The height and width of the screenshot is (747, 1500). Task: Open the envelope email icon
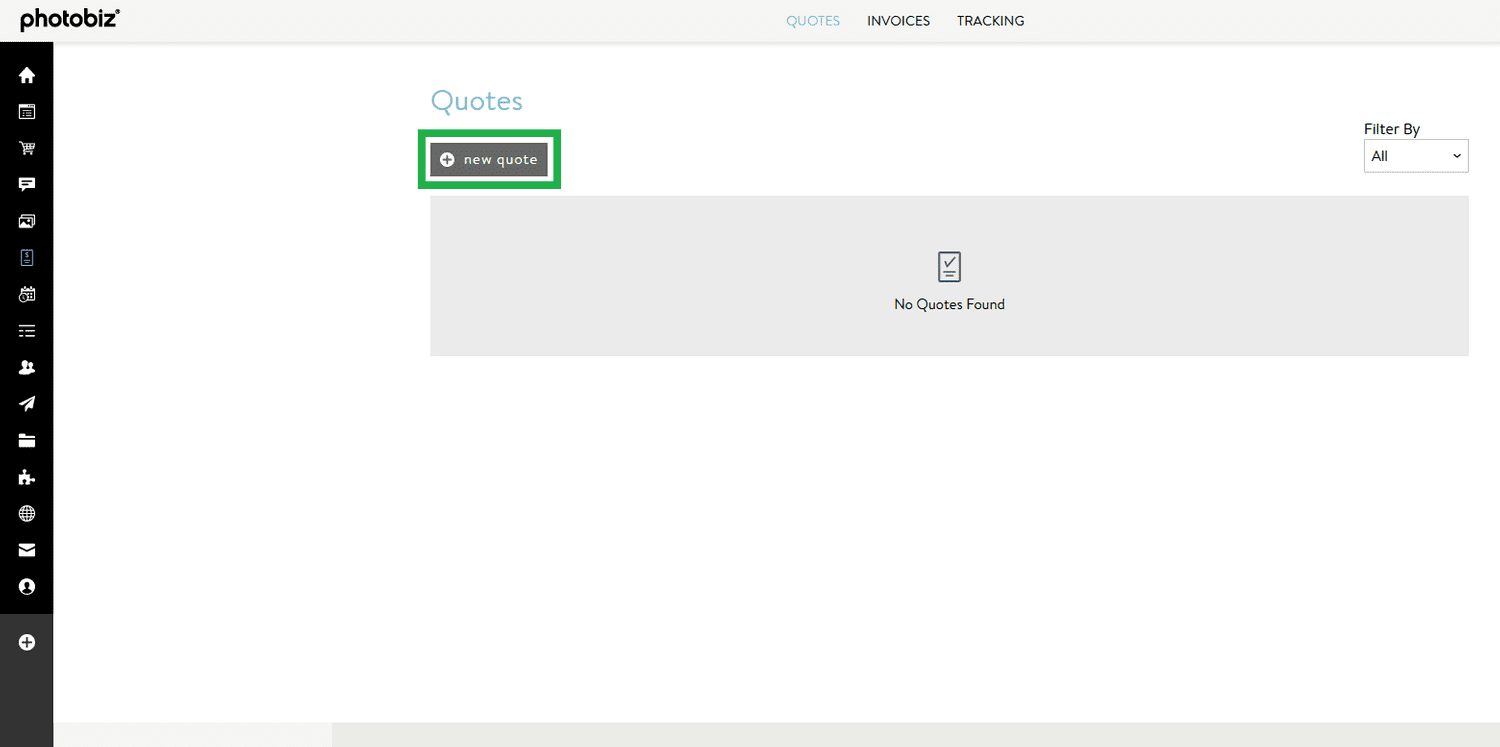(x=27, y=550)
